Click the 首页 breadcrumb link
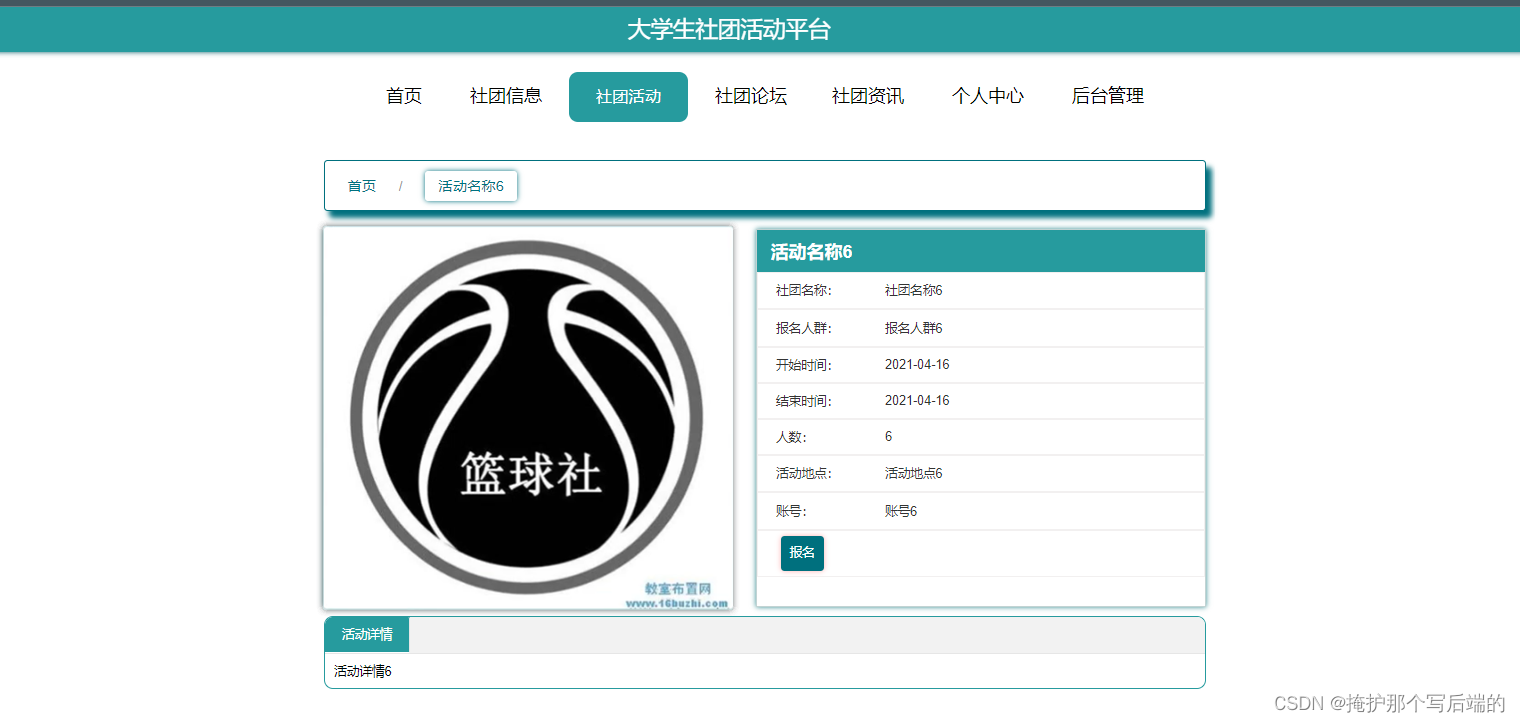The image size is (1520, 722). (x=362, y=186)
